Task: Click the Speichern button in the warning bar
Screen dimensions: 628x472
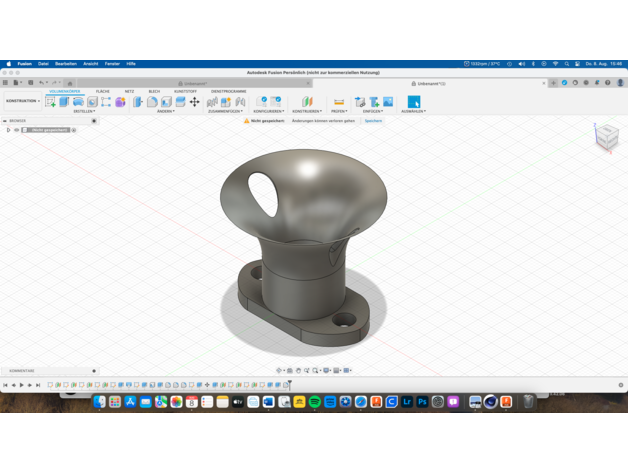Action: [373, 120]
